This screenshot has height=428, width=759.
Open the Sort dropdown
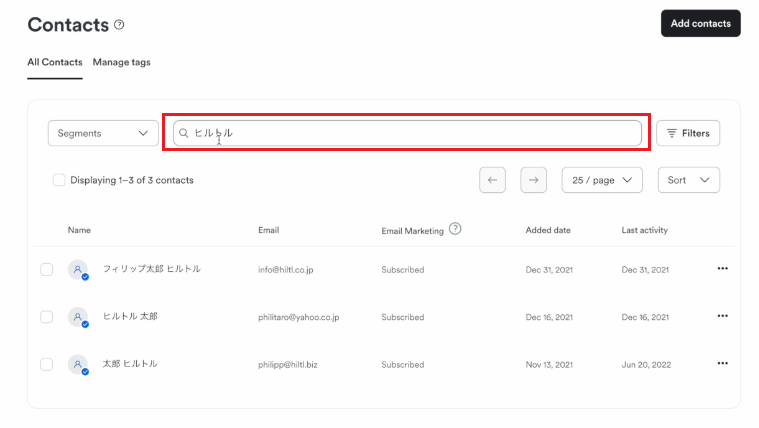[688, 180]
